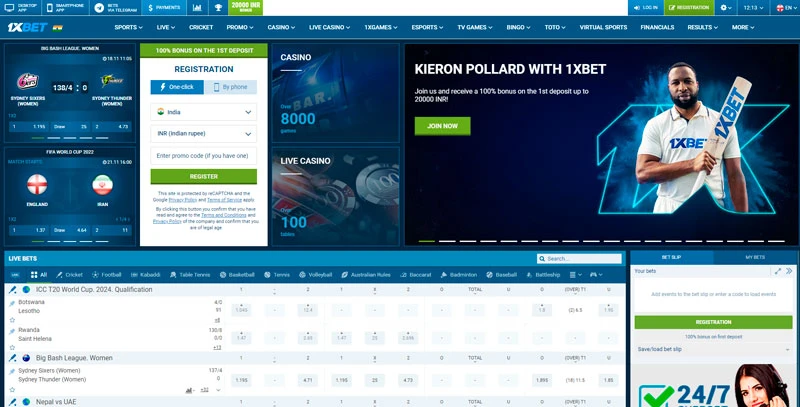The width and height of the screenshot is (800, 407).
Task: Select One-click registration option
Action: click(177, 87)
